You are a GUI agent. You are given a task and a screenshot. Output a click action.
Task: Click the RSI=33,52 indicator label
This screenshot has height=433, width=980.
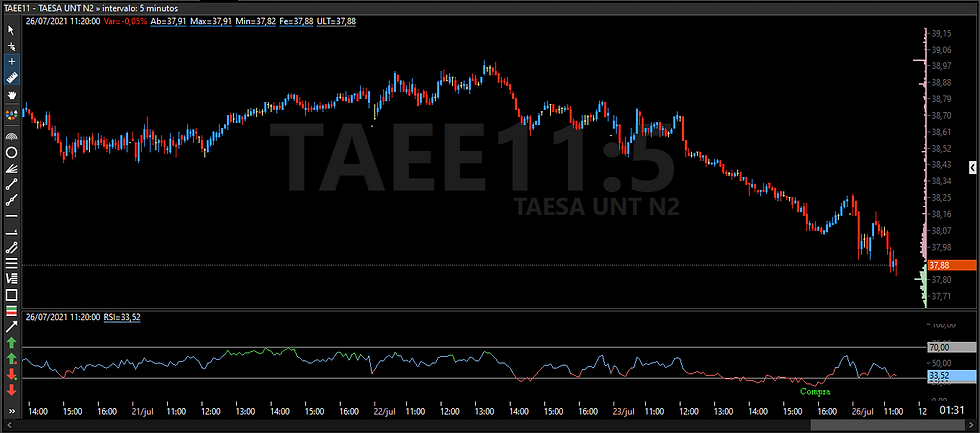pos(122,317)
